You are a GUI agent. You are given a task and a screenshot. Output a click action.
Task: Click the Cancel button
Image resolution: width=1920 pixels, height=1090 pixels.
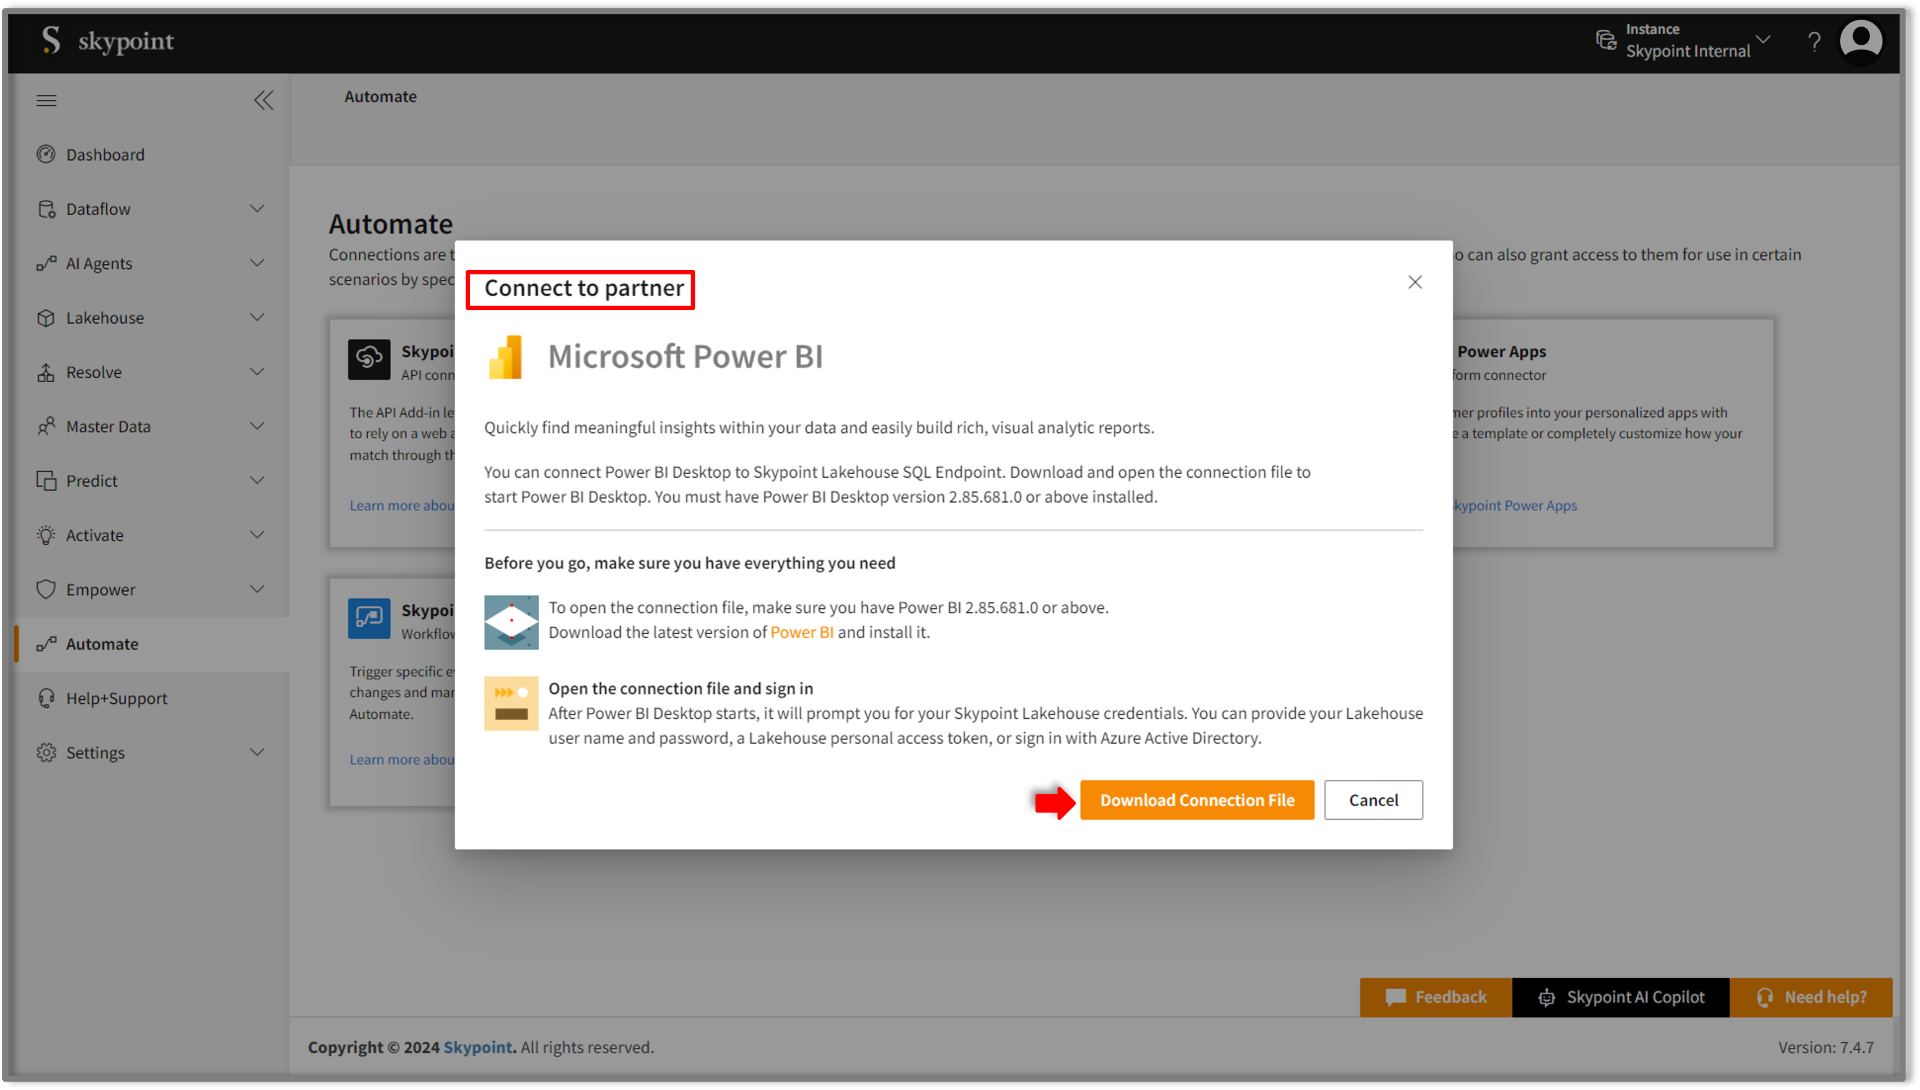pyautogui.click(x=1372, y=800)
